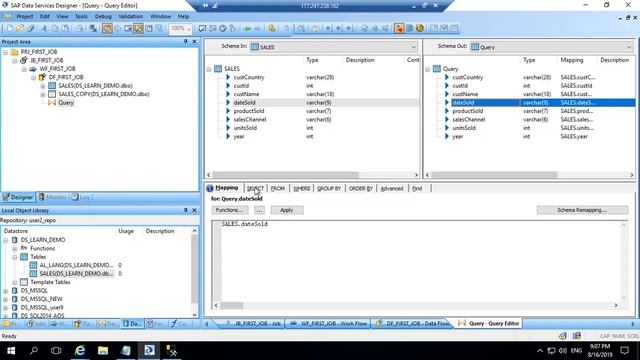Viewport: 640px width, 360px height.
Task: Switch to the GROUP BY tab
Action: pos(329,188)
